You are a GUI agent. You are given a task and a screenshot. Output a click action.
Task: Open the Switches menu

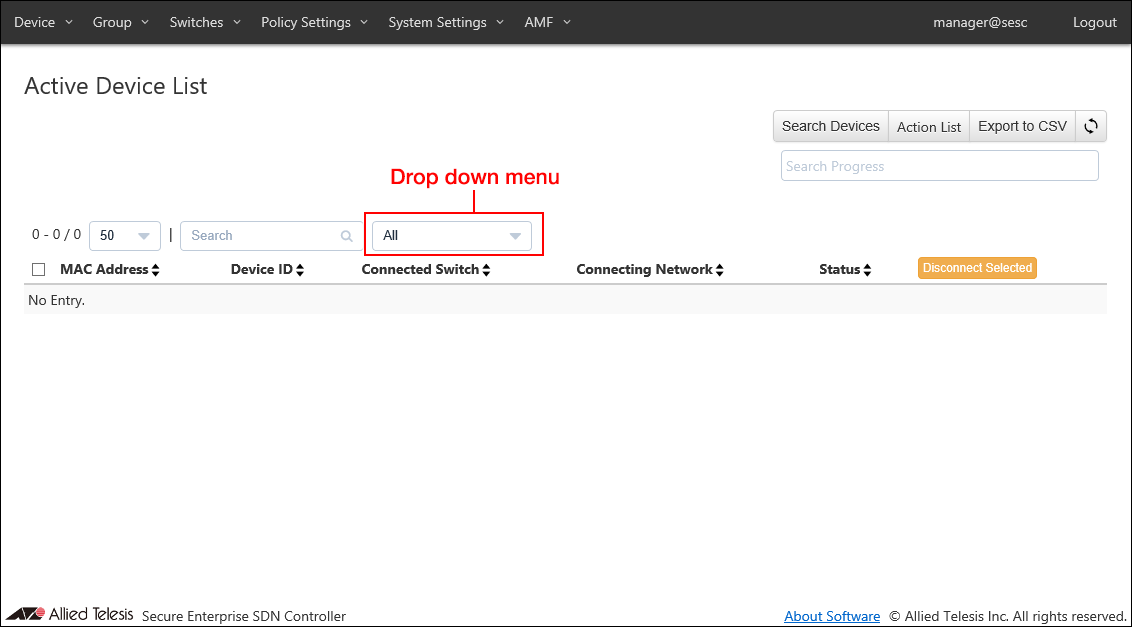tap(204, 22)
